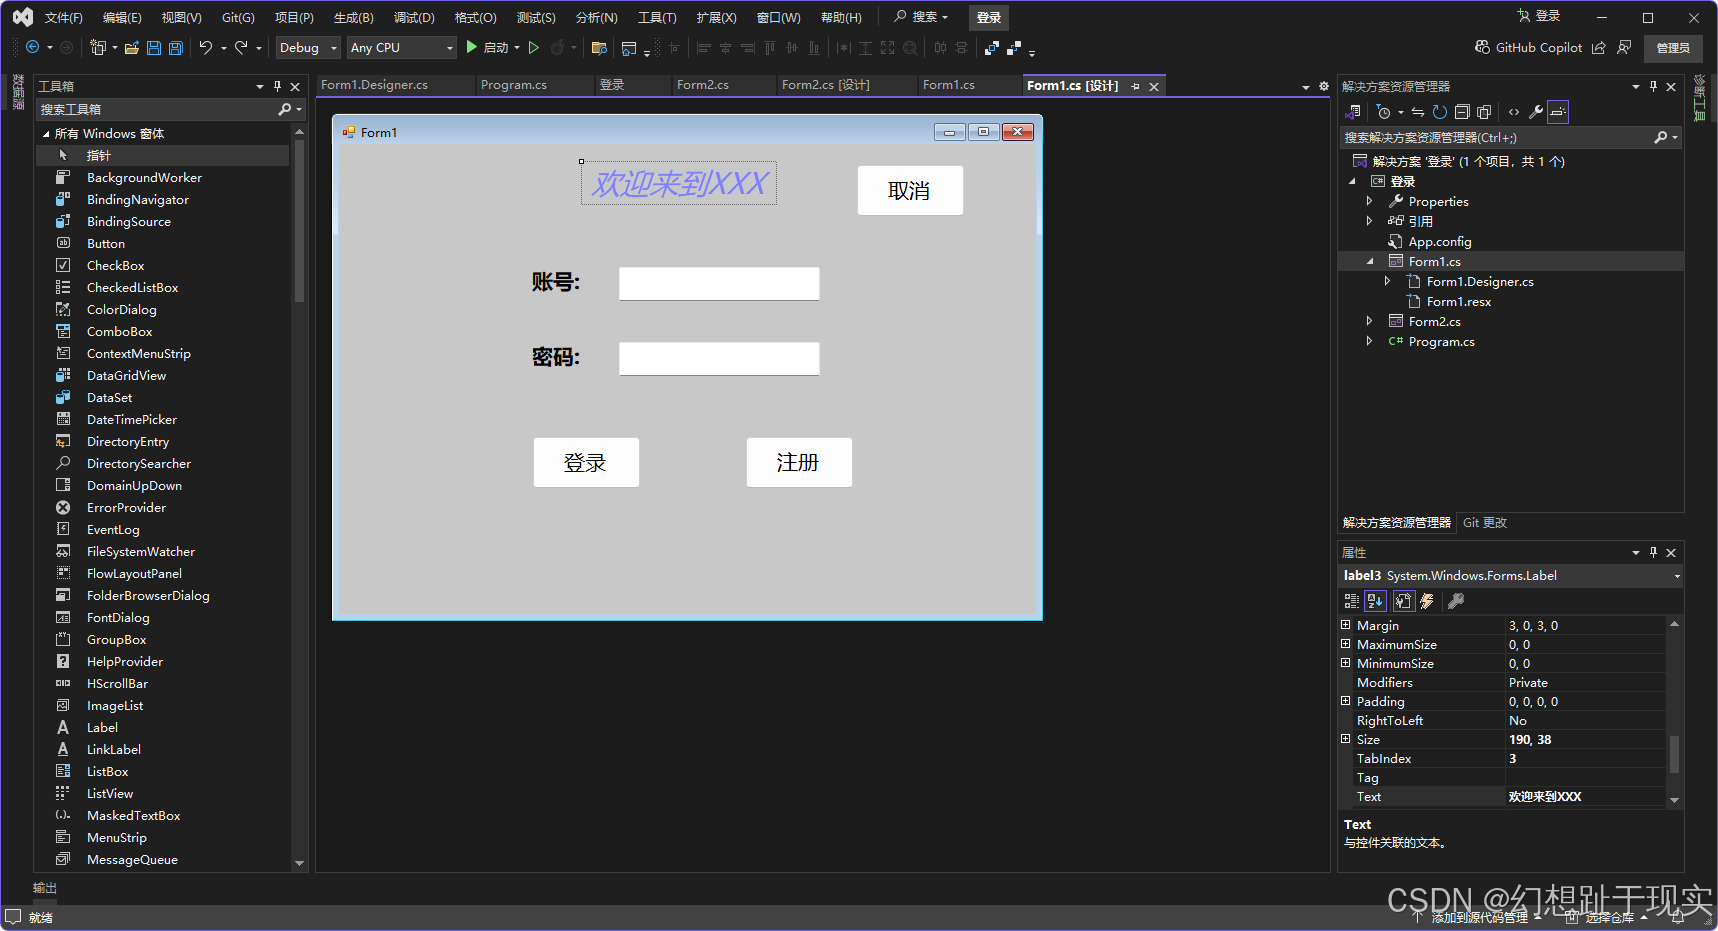Undo the last action
This screenshot has height=931, width=1718.
point(205,47)
